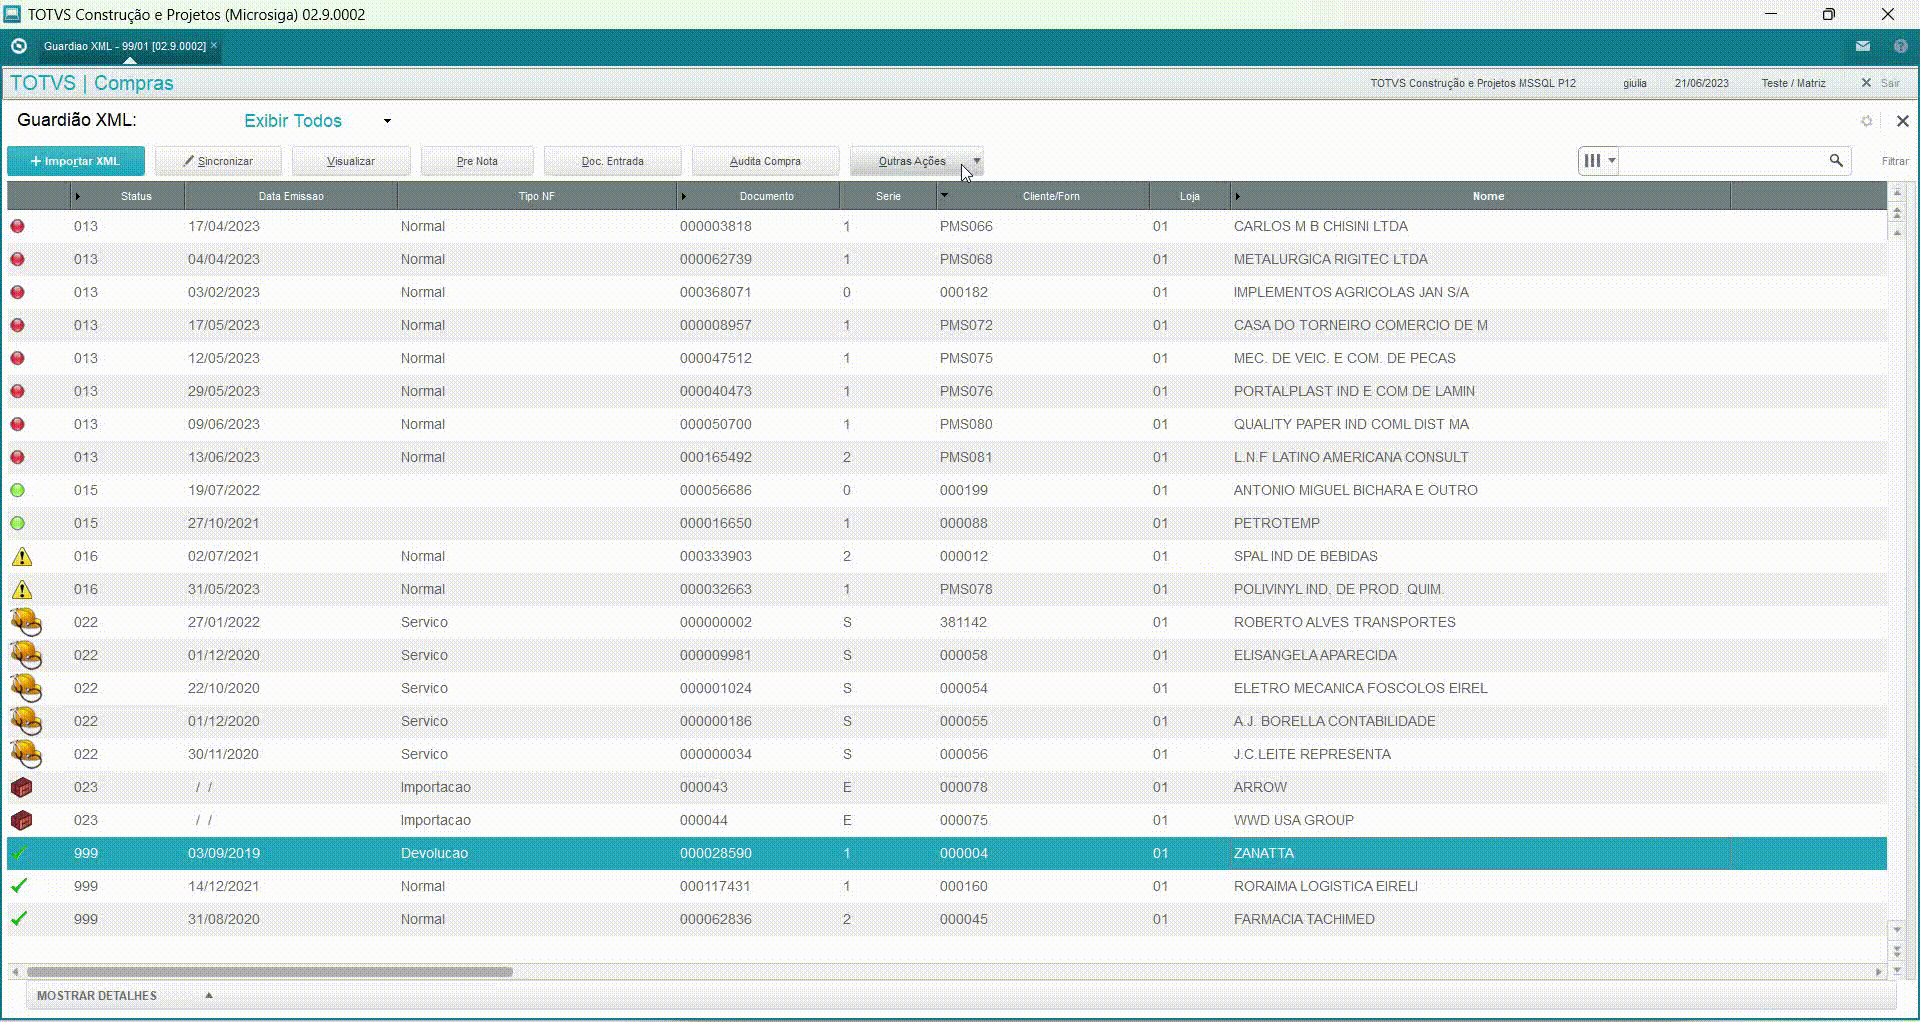The width and height of the screenshot is (1920, 1022).
Task: Click the Sincronizar button
Action: (x=218, y=161)
